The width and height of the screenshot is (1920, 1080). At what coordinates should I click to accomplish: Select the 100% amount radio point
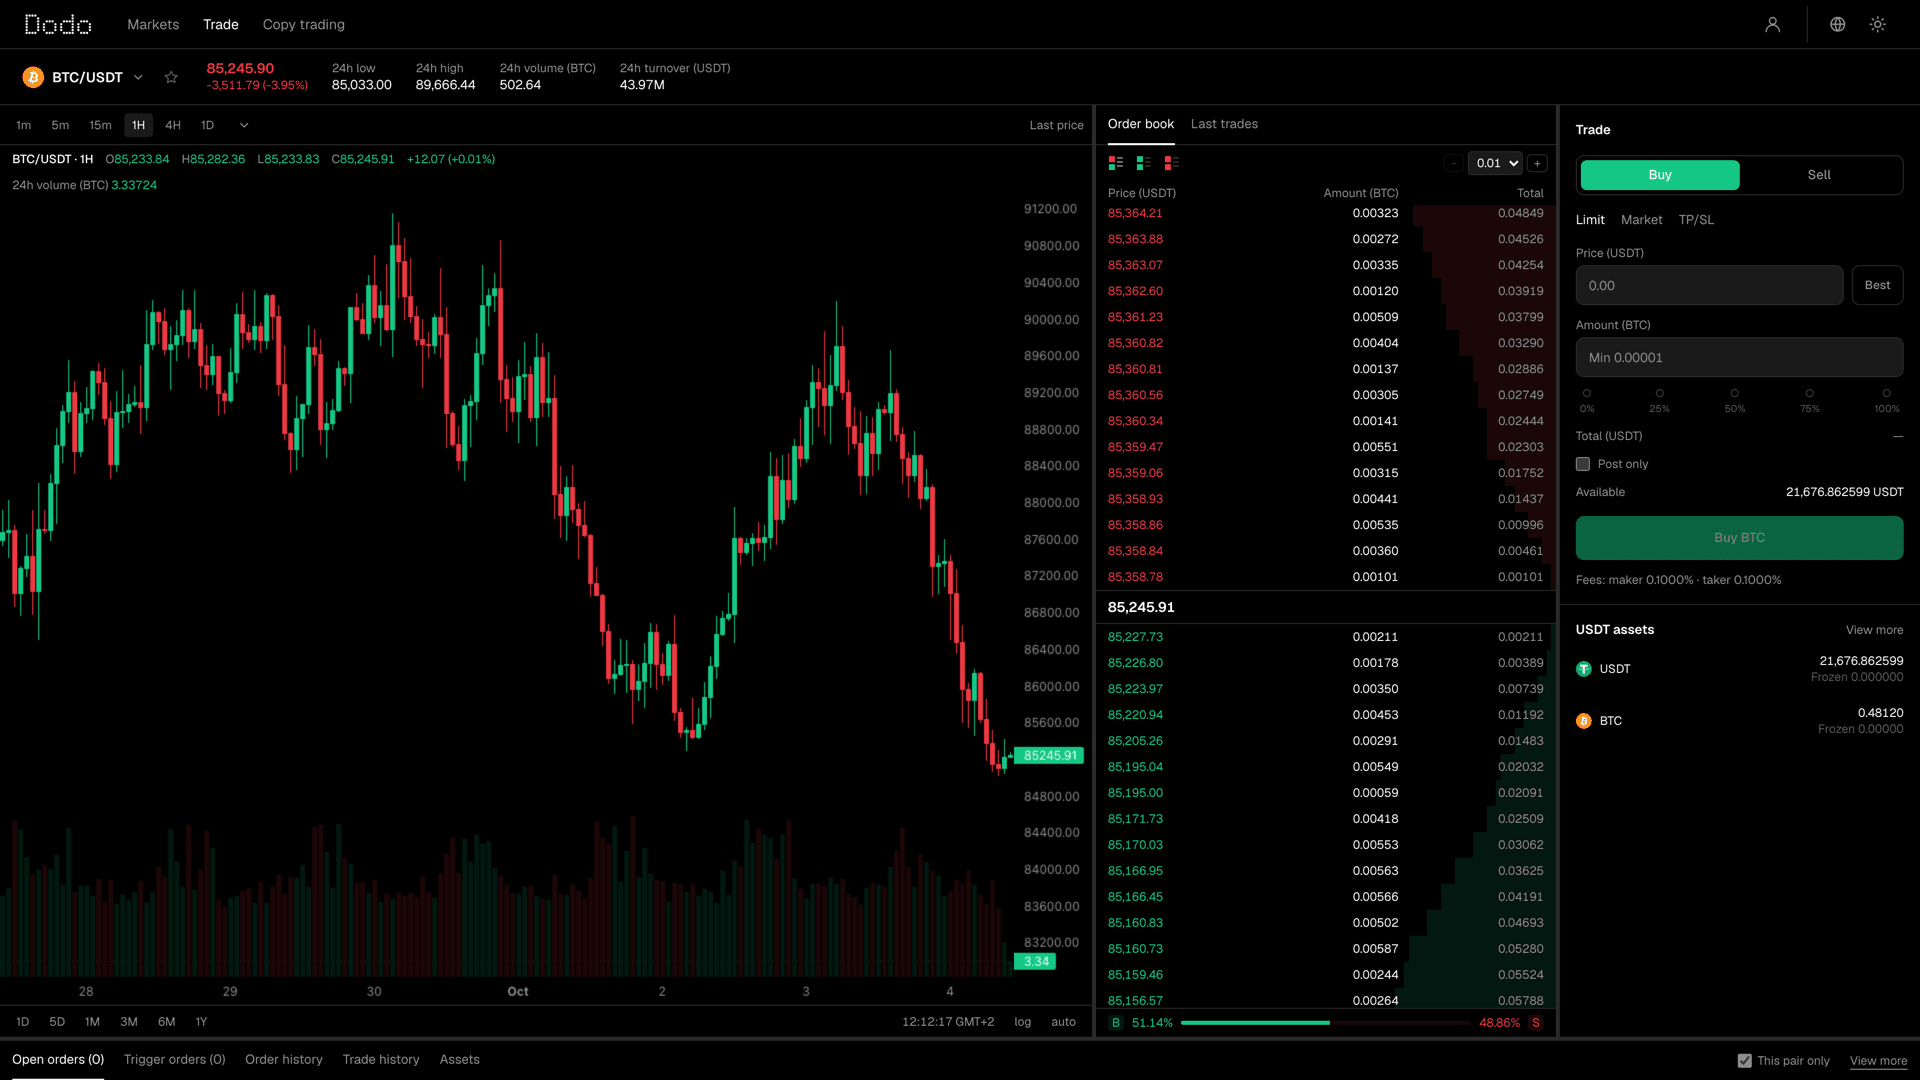point(1886,393)
